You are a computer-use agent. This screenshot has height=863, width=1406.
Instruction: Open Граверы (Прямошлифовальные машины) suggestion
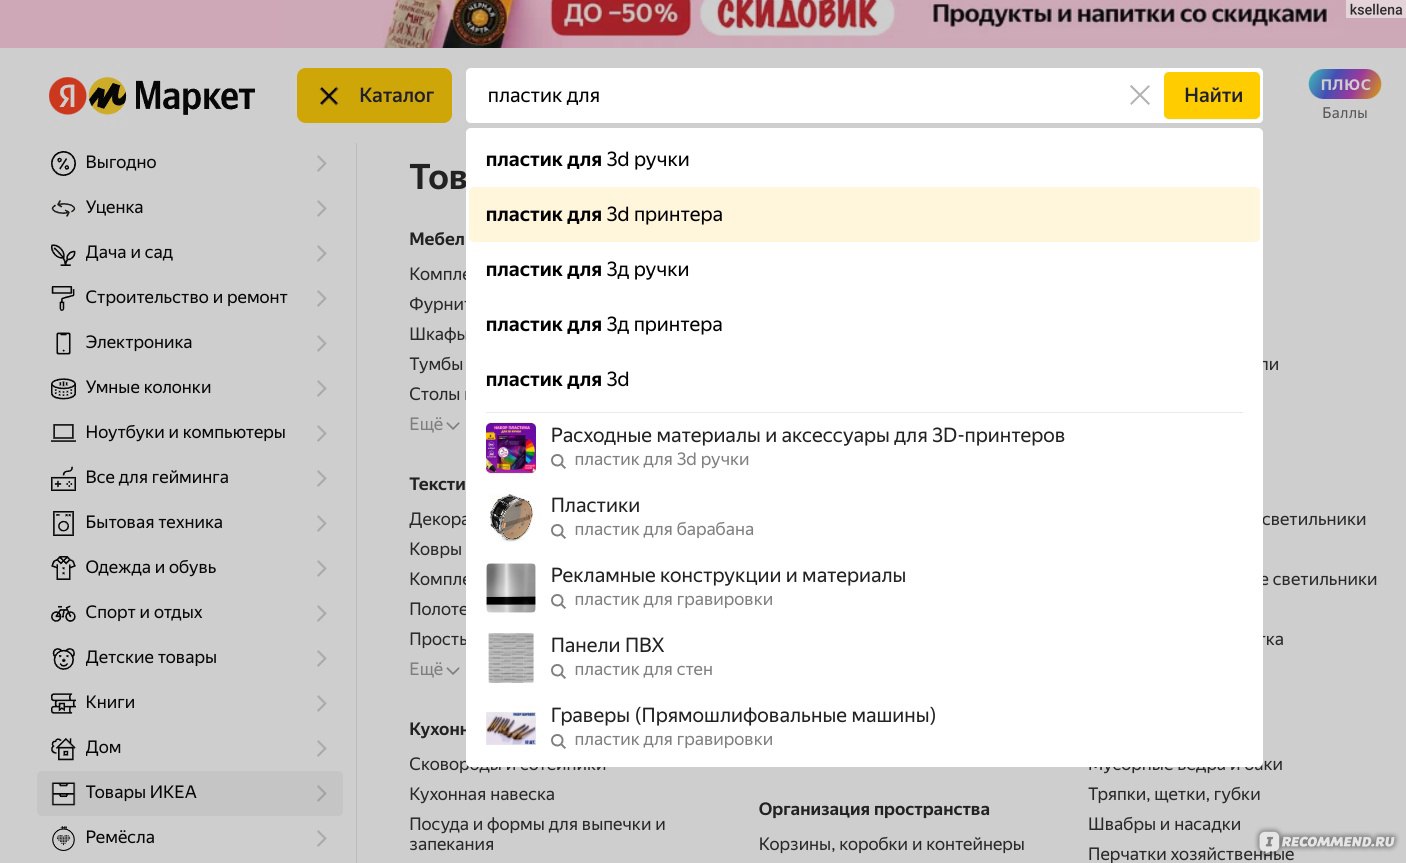tap(864, 727)
